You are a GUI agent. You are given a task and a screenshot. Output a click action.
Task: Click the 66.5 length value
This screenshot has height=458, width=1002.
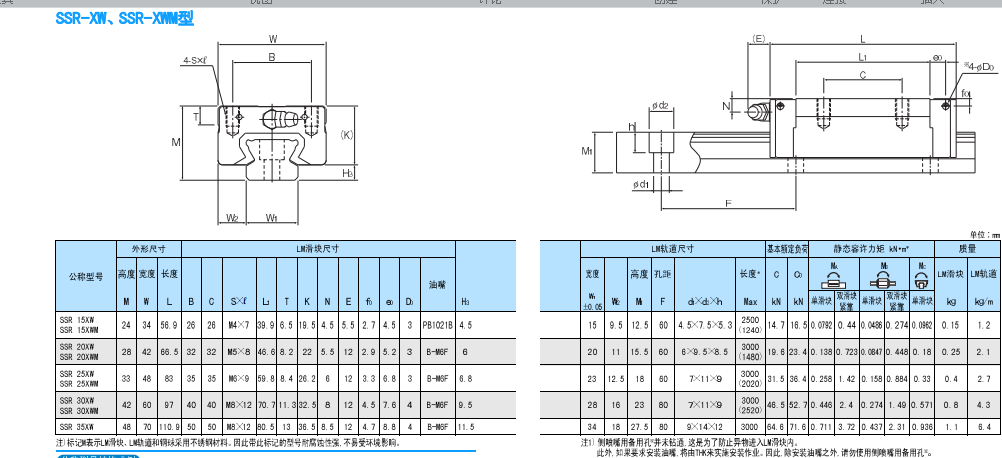click(170, 352)
